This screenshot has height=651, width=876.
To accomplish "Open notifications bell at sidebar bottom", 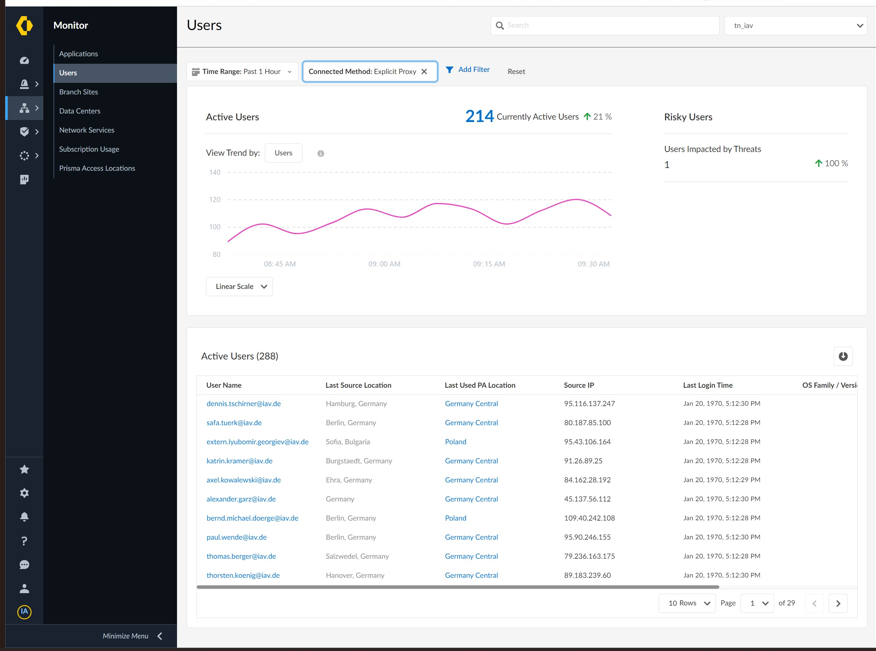I will click(24, 517).
